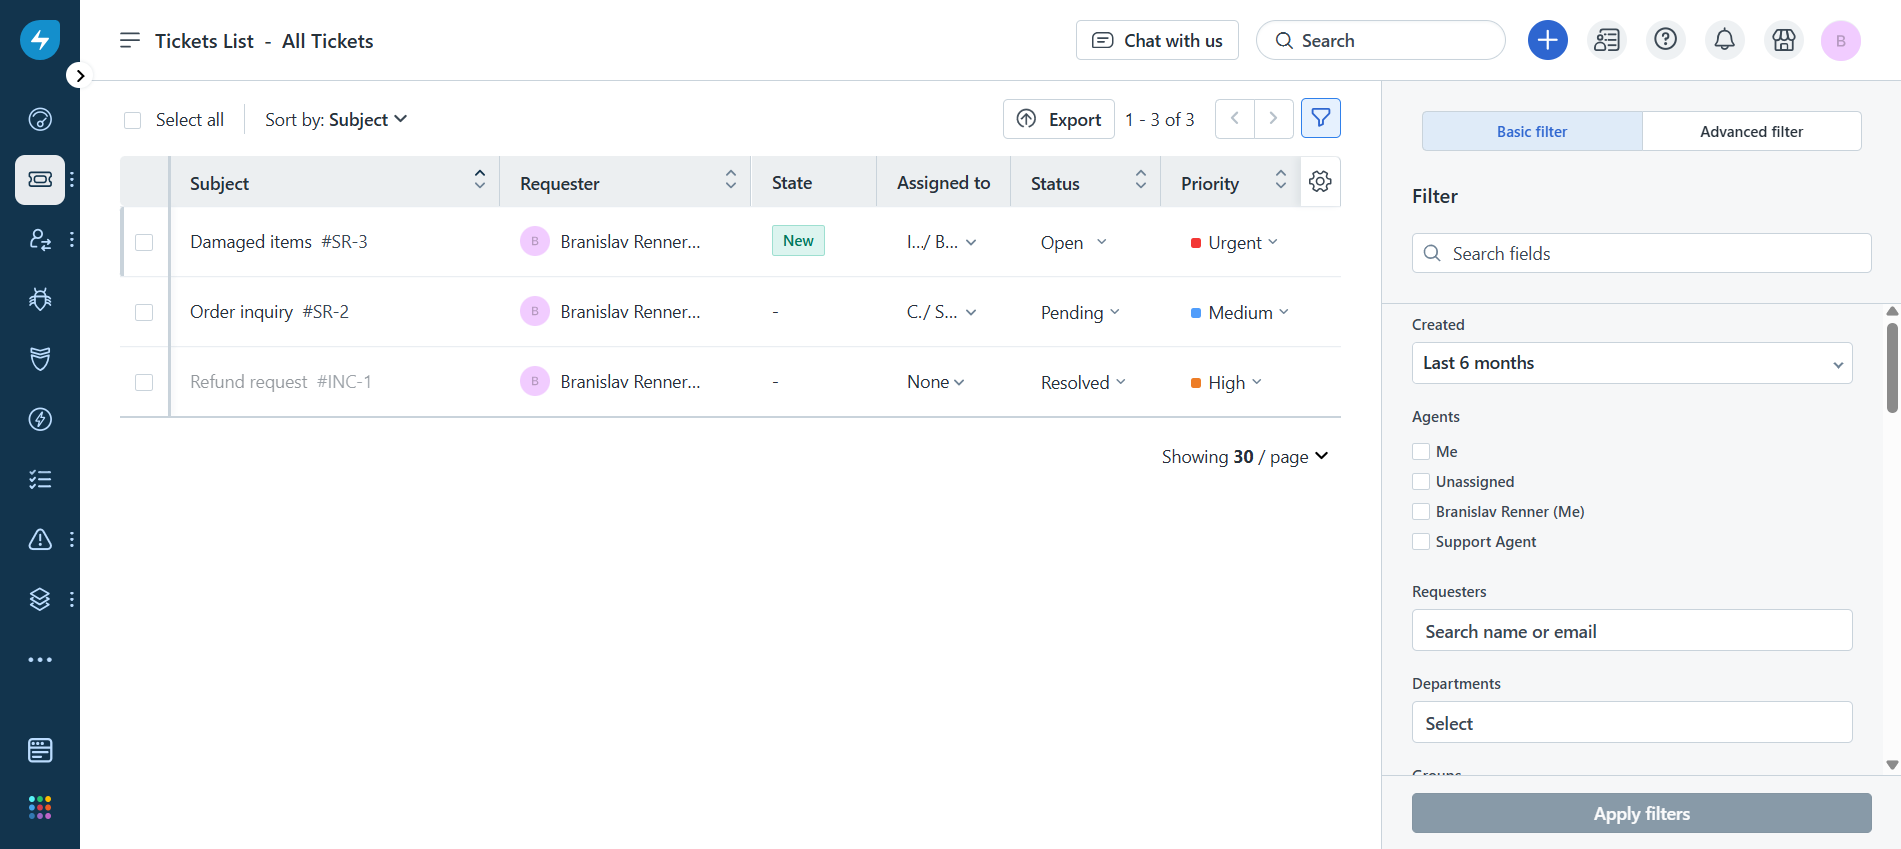This screenshot has height=849, width=1901.
Task: Open the notifications bell
Action: pyautogui.click(x=1724, y=40)
